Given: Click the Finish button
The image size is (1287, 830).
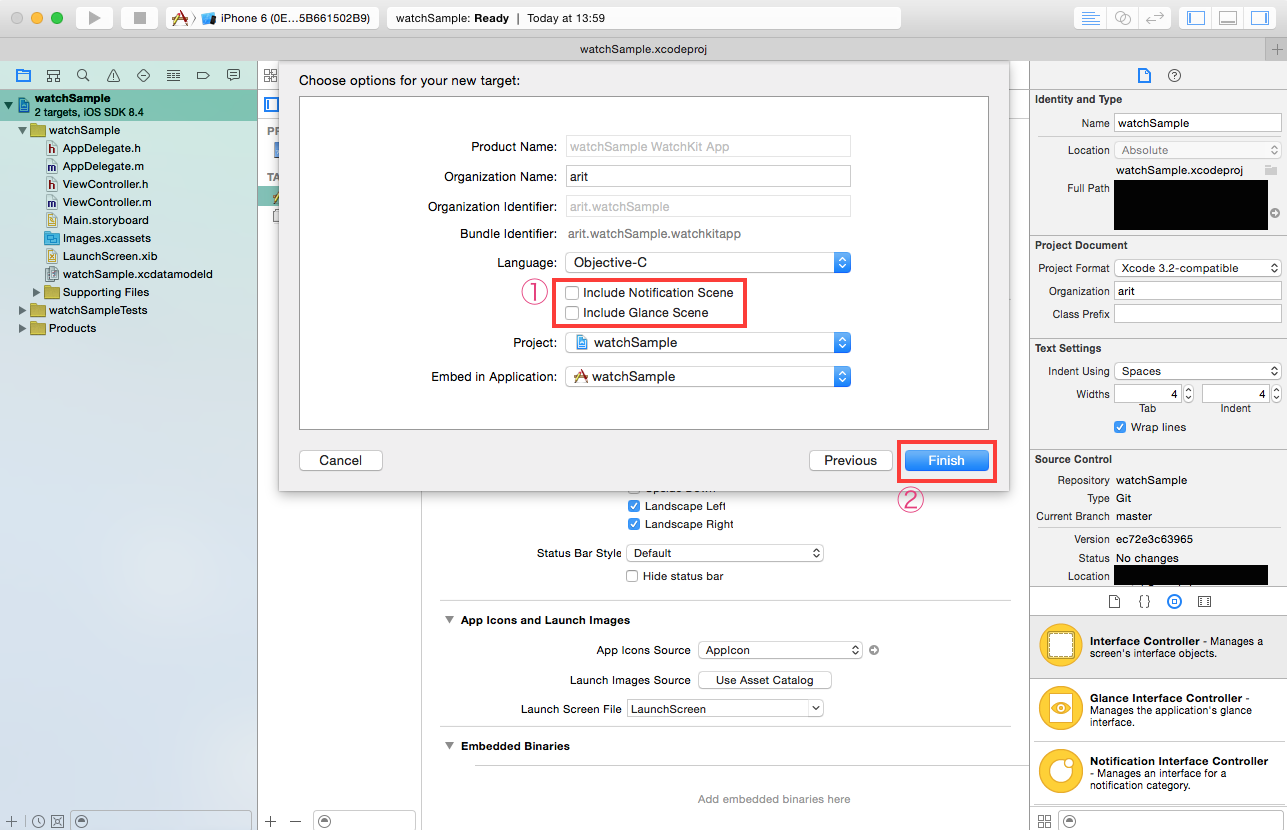Looking at the screenshot, I should coord(946,461).
